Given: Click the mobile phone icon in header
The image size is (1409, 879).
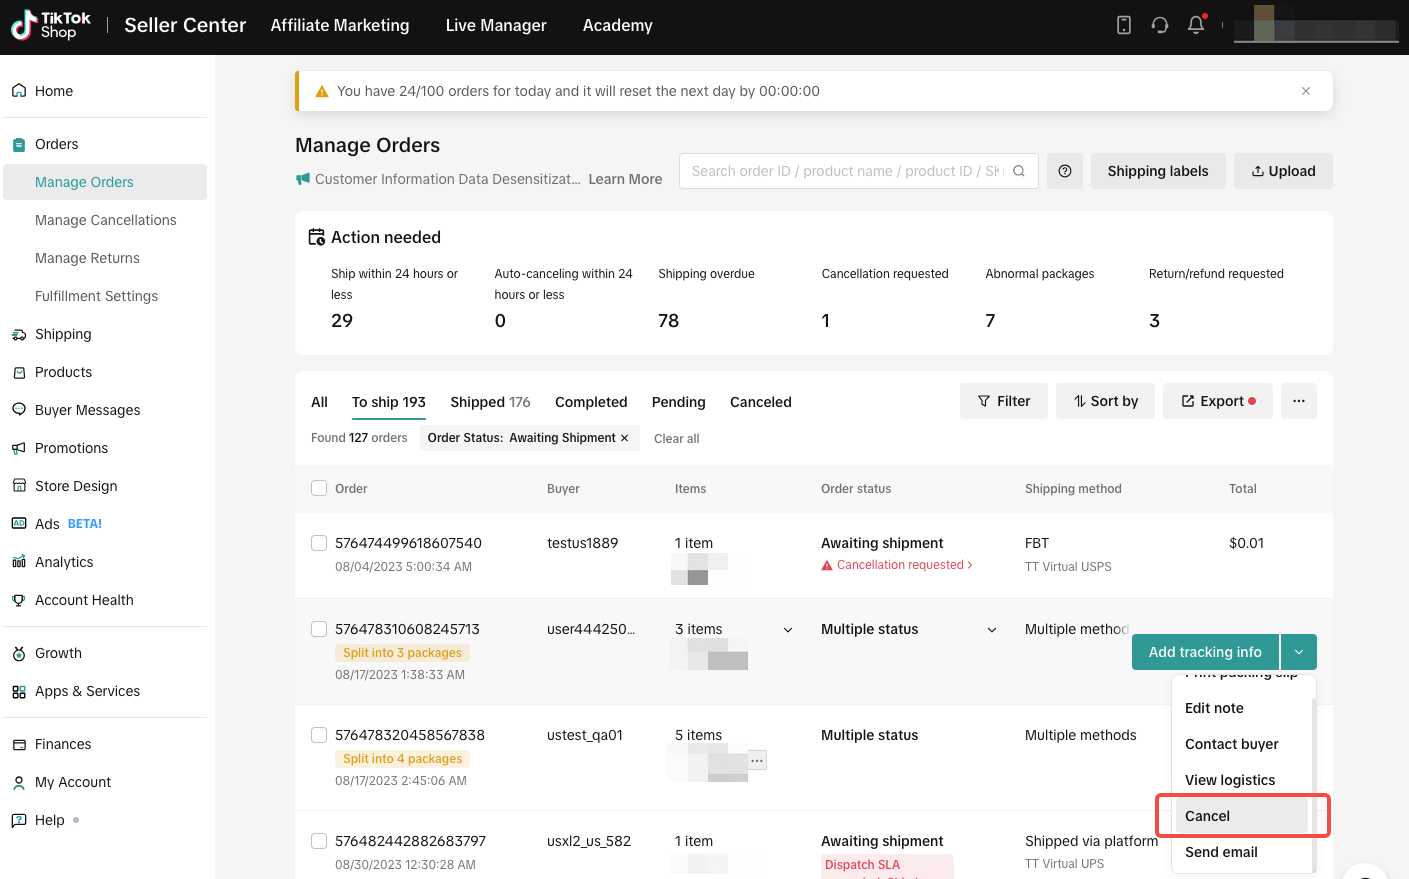Looking at the screenshot, I should tap(1124, 25).
